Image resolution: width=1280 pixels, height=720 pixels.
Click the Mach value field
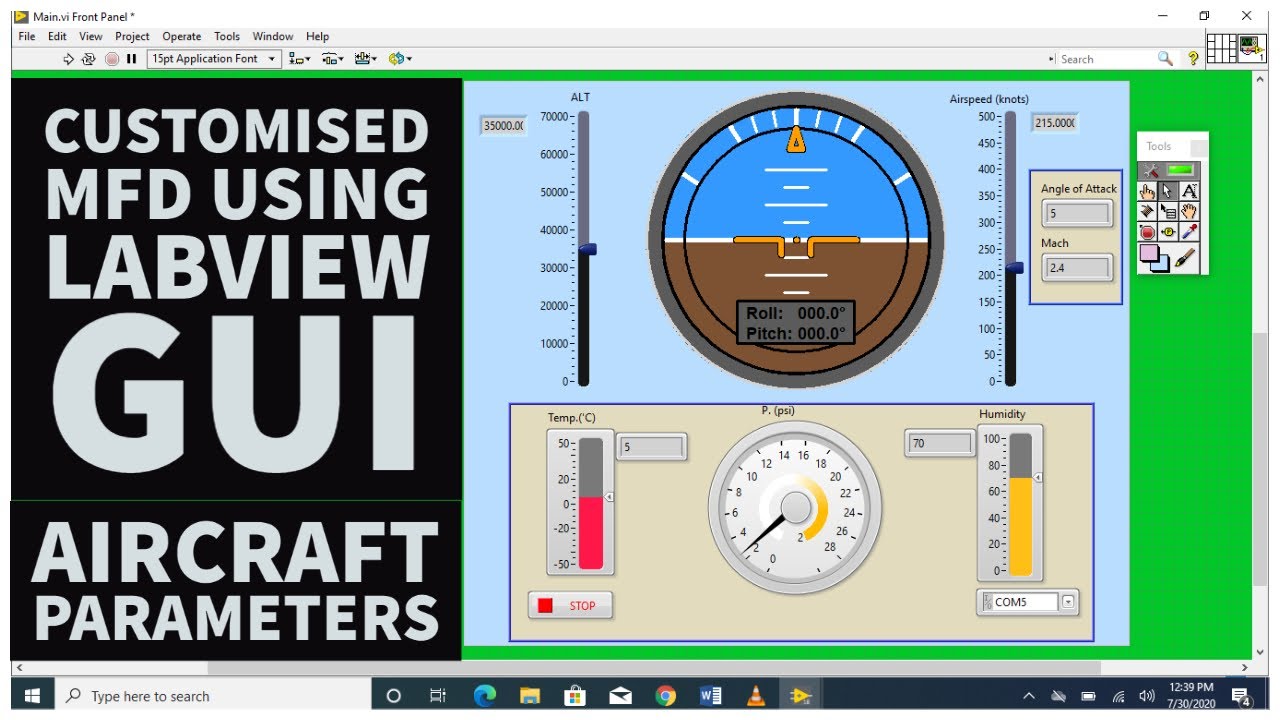[x=1077, y=268]
